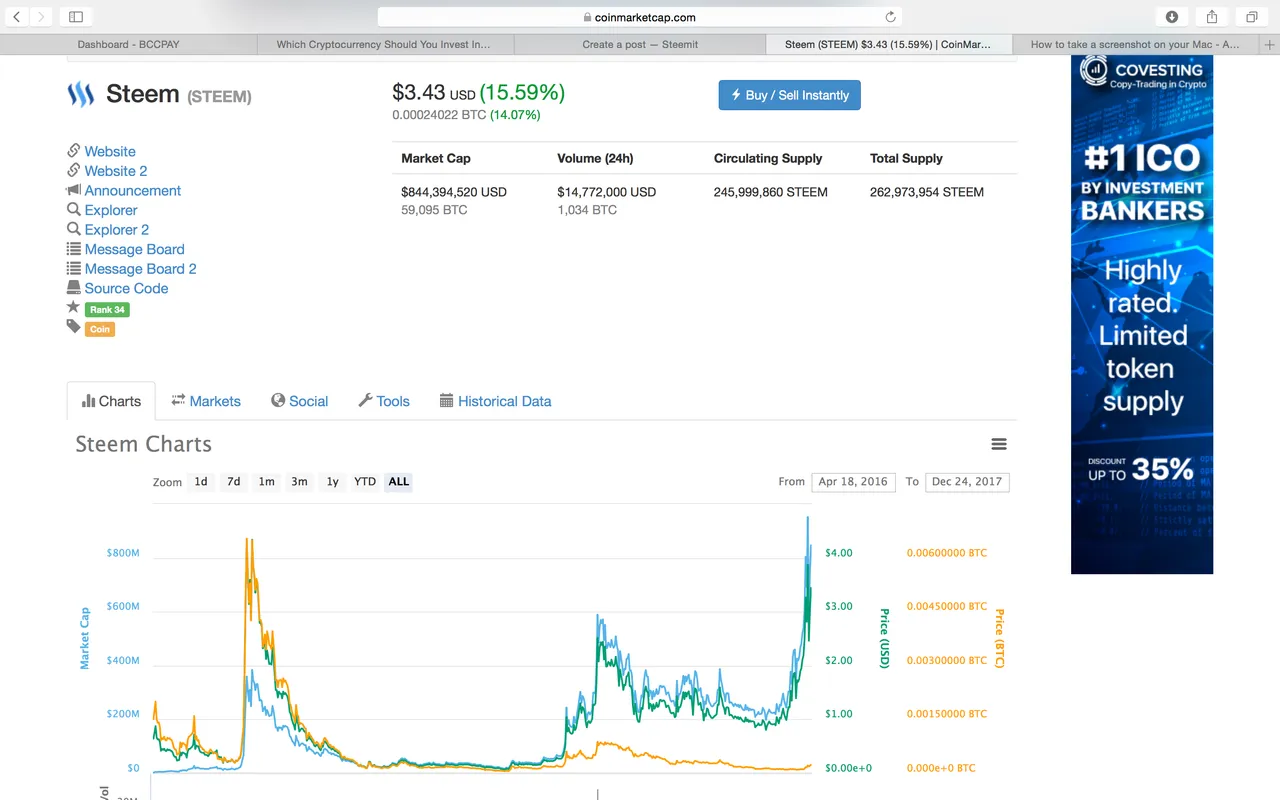Switch to Which Cryptocurrency Should You Invest tab
The width and height of the screenshot is (1280, 800).
click(384, 45)
